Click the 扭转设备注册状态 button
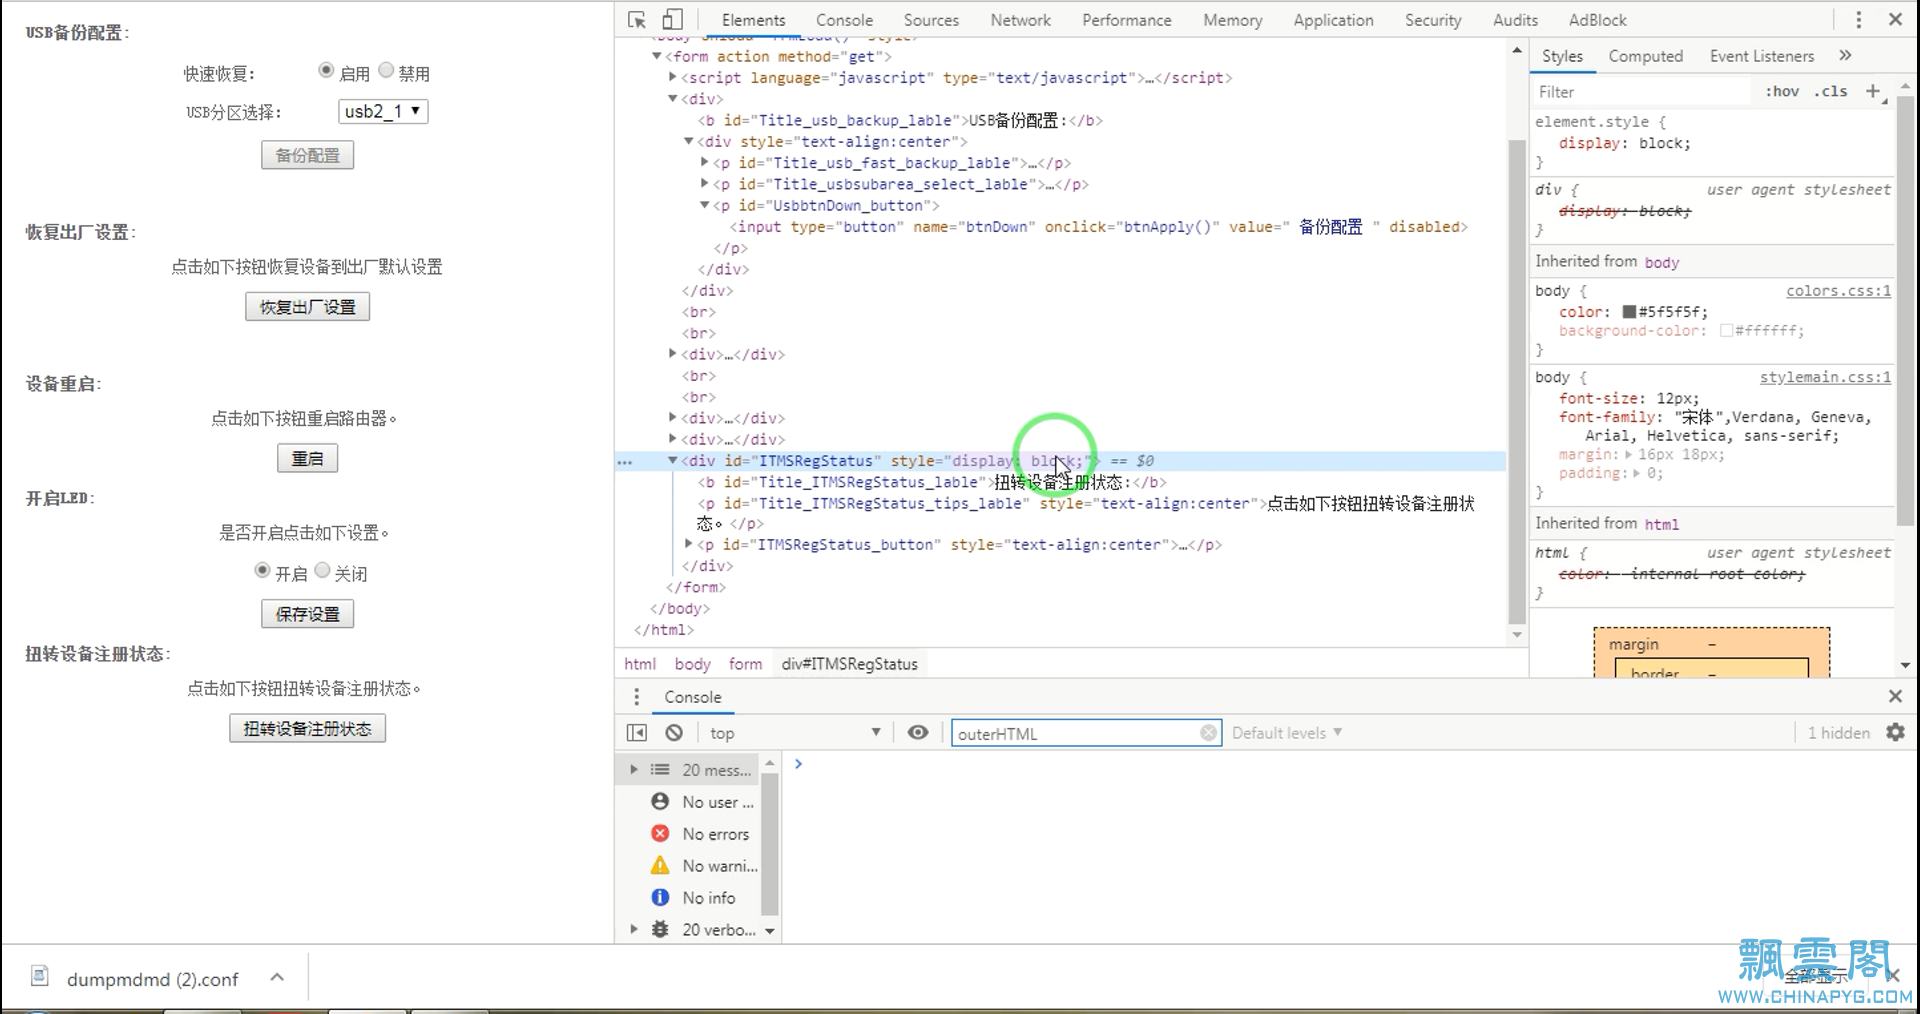The image size is (1920, 1014). [307, 729]
